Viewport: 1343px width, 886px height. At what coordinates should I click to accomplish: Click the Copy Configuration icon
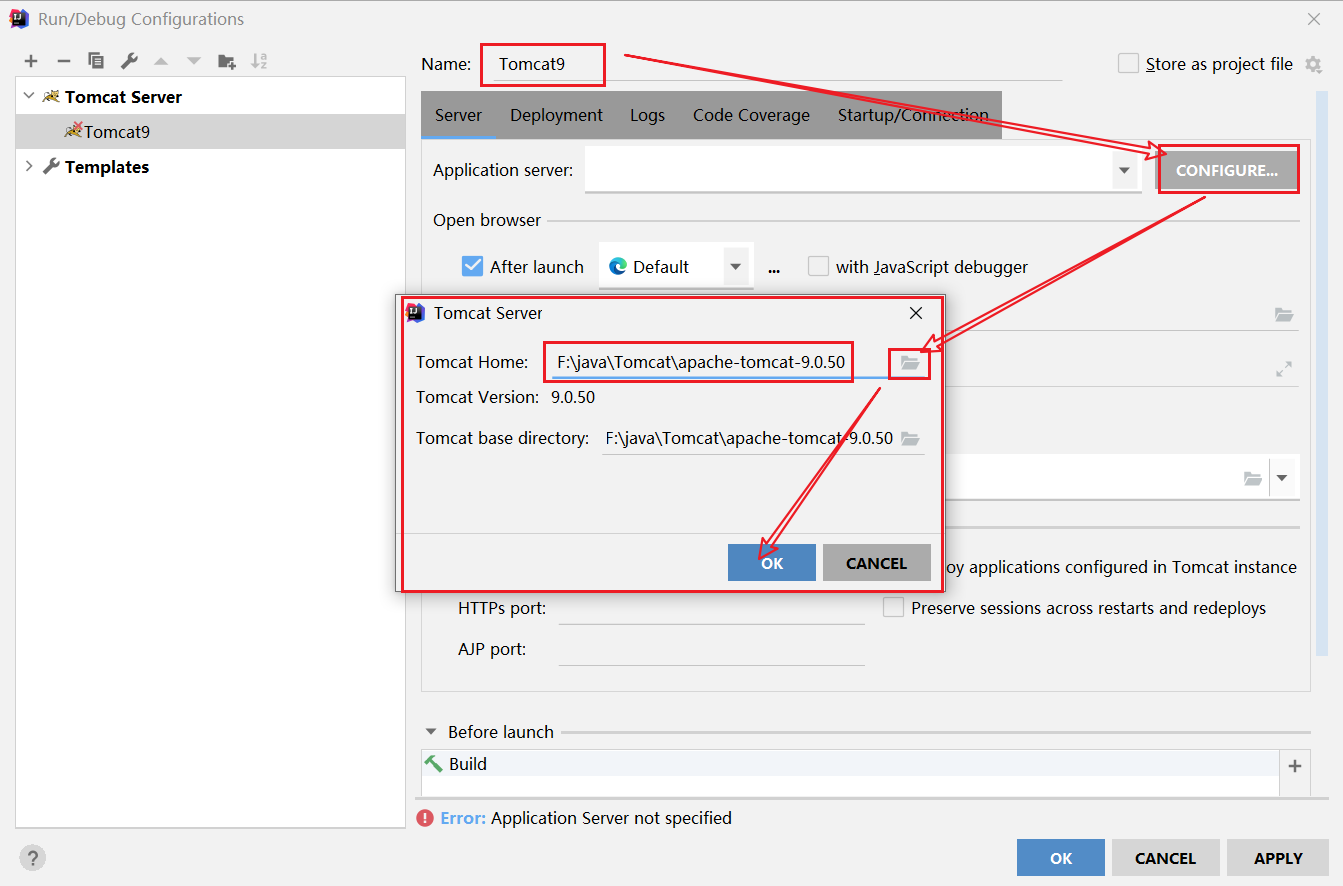(x=96, y=61)
